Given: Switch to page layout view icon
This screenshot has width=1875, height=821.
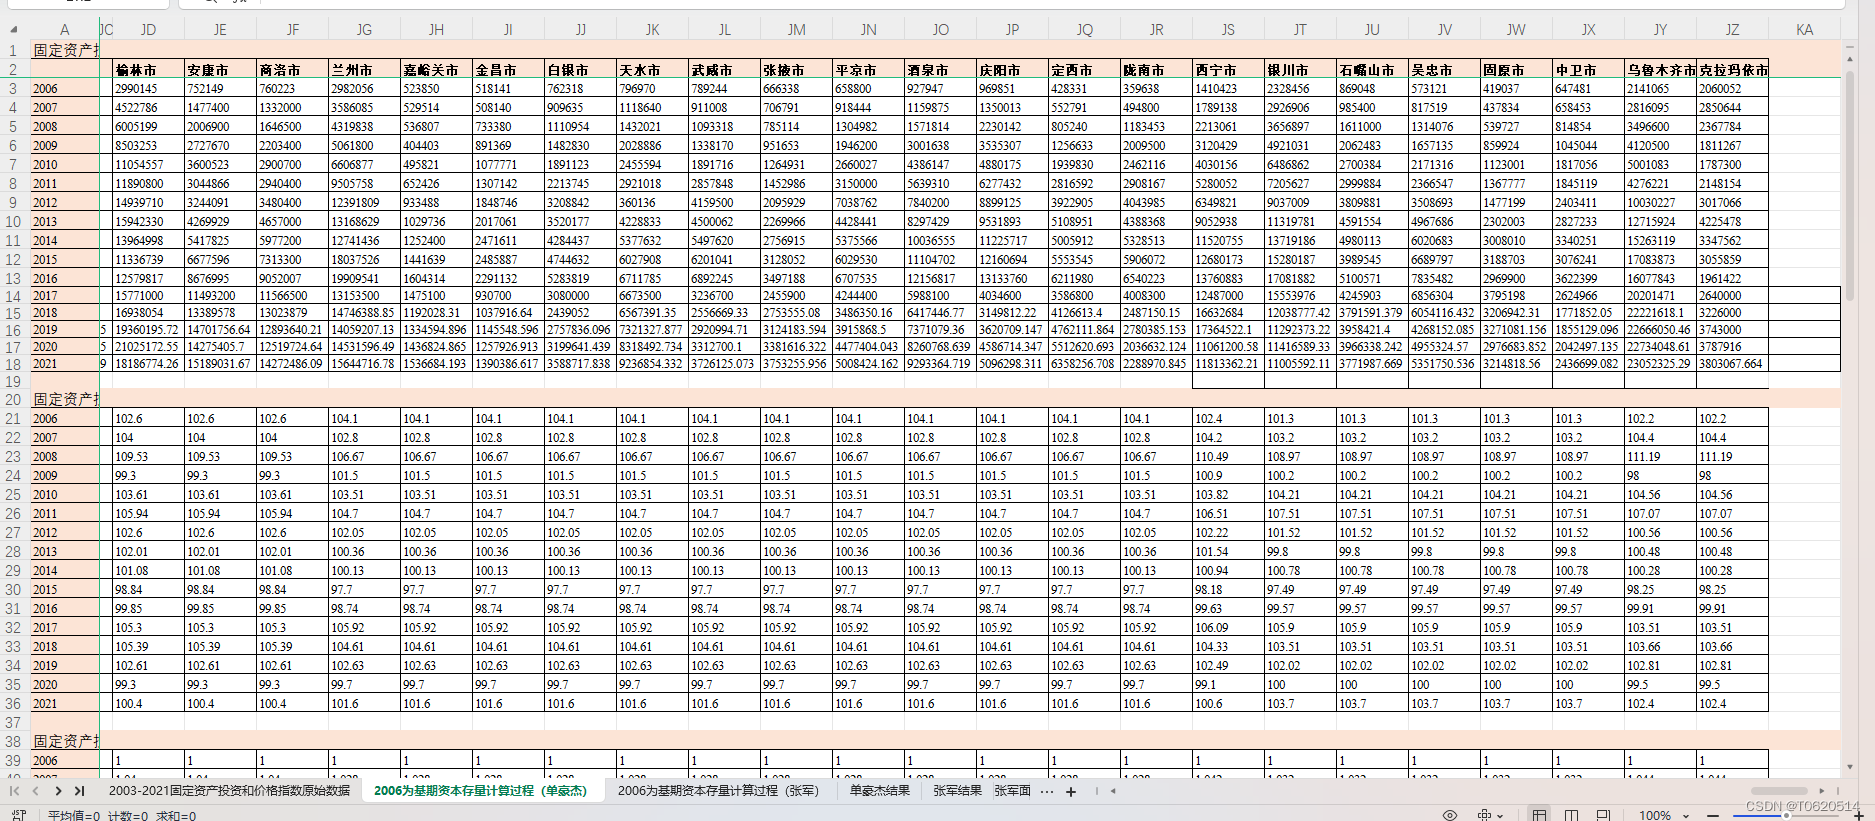Looking at the screenshot, I should pos(1603,815).
